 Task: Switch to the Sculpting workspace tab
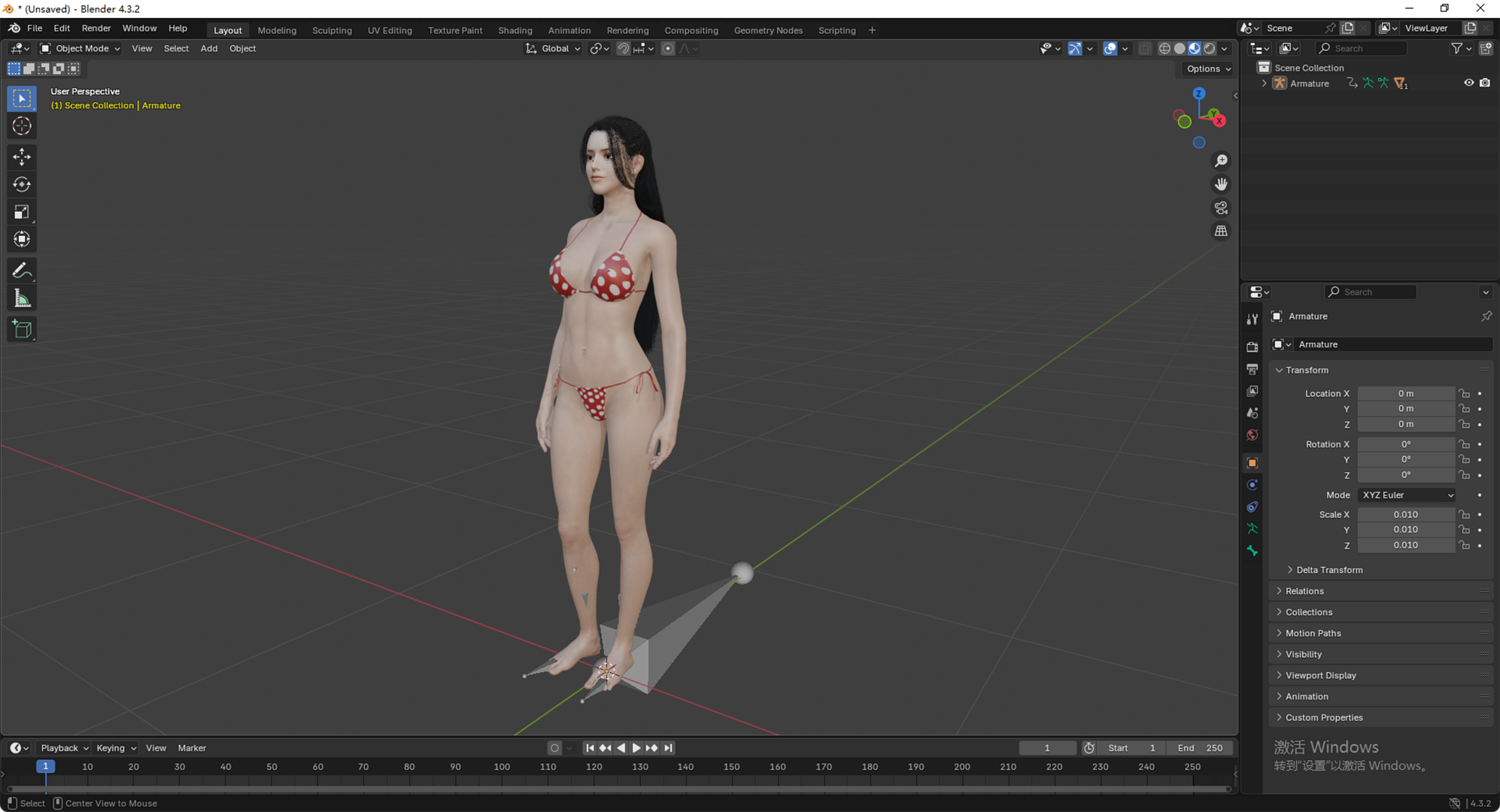tap(332, 30)
